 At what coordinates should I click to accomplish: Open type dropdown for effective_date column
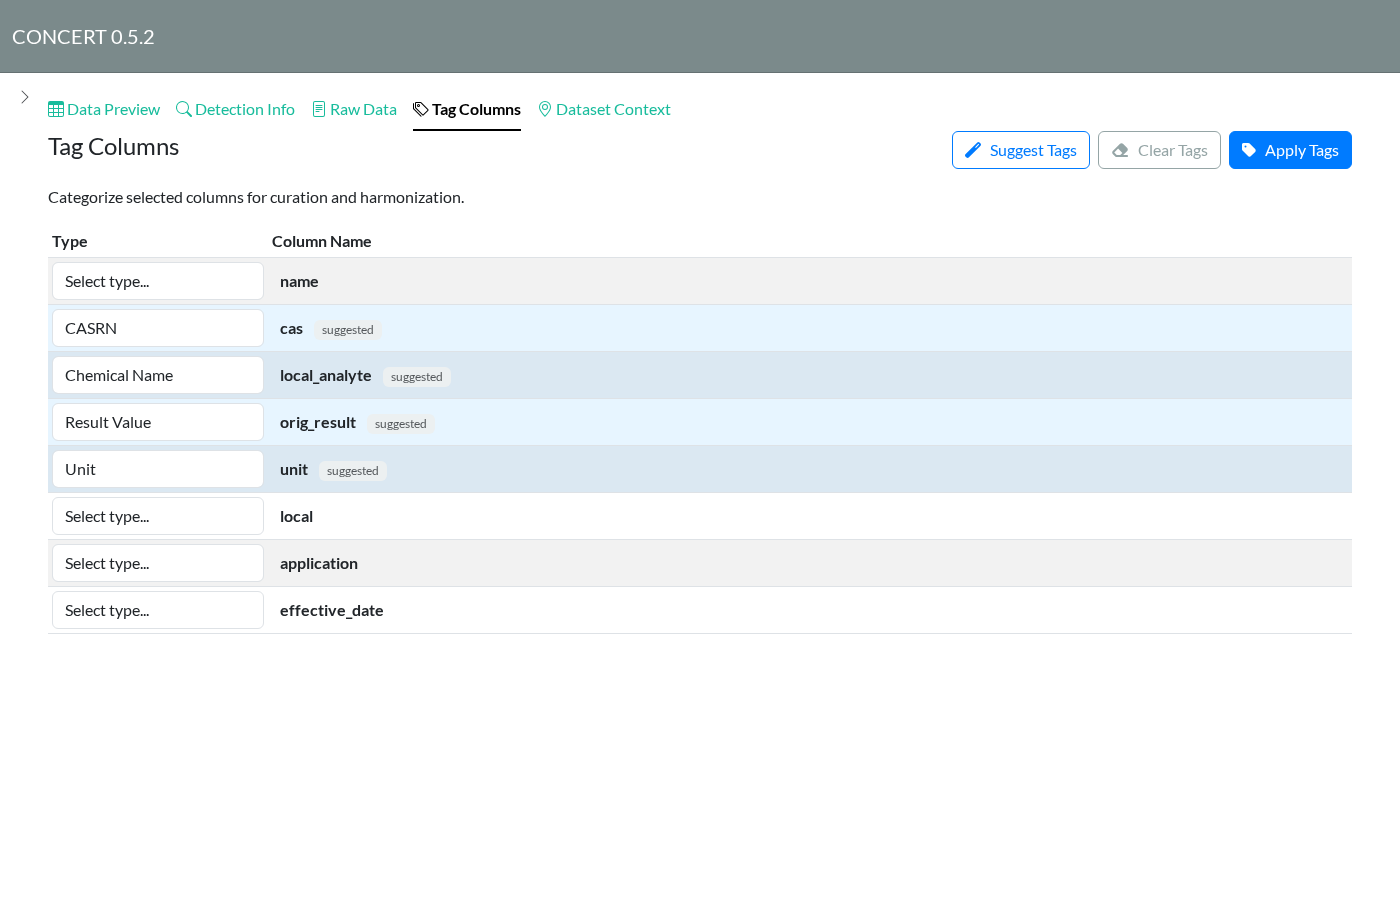point(158,610)
